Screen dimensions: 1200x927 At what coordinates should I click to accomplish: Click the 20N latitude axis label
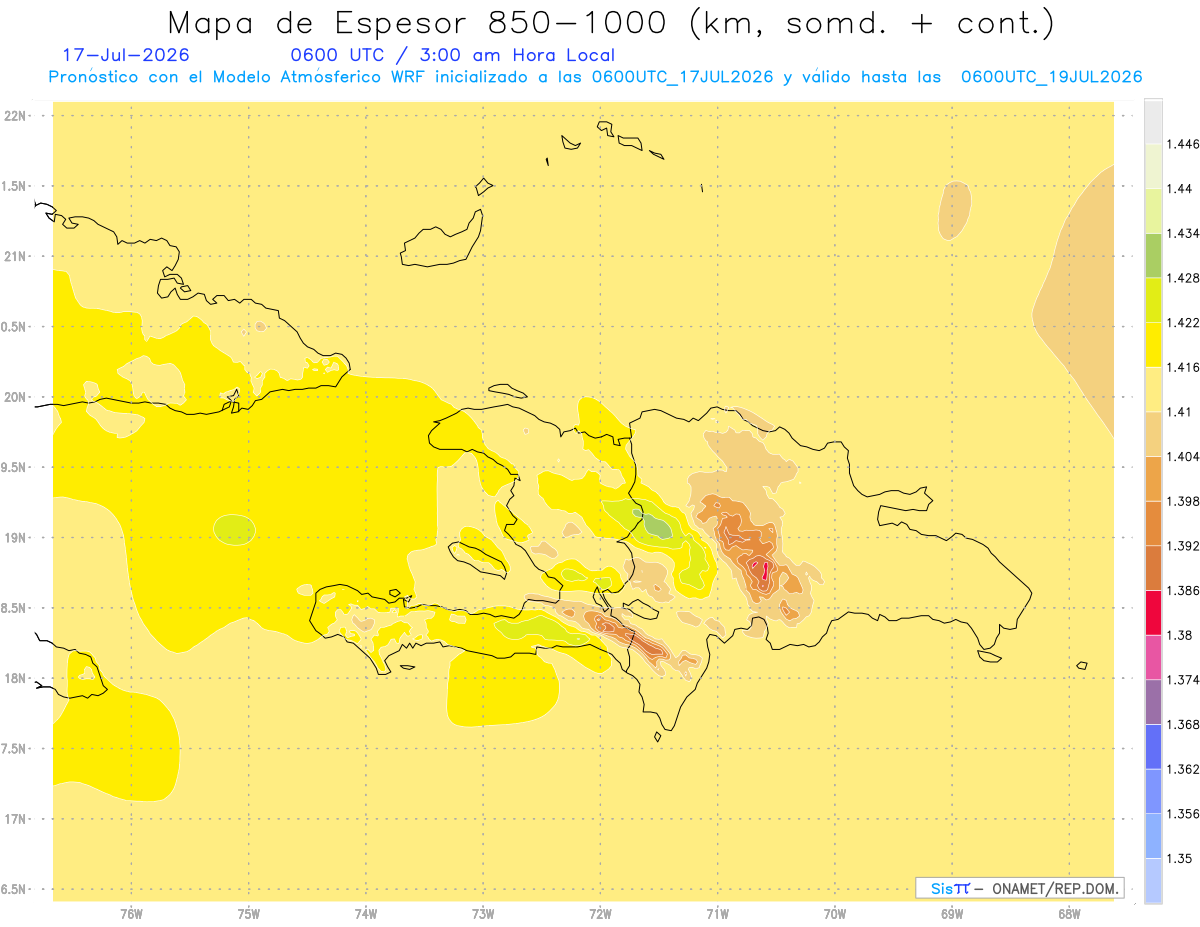(x=17, y=397)
